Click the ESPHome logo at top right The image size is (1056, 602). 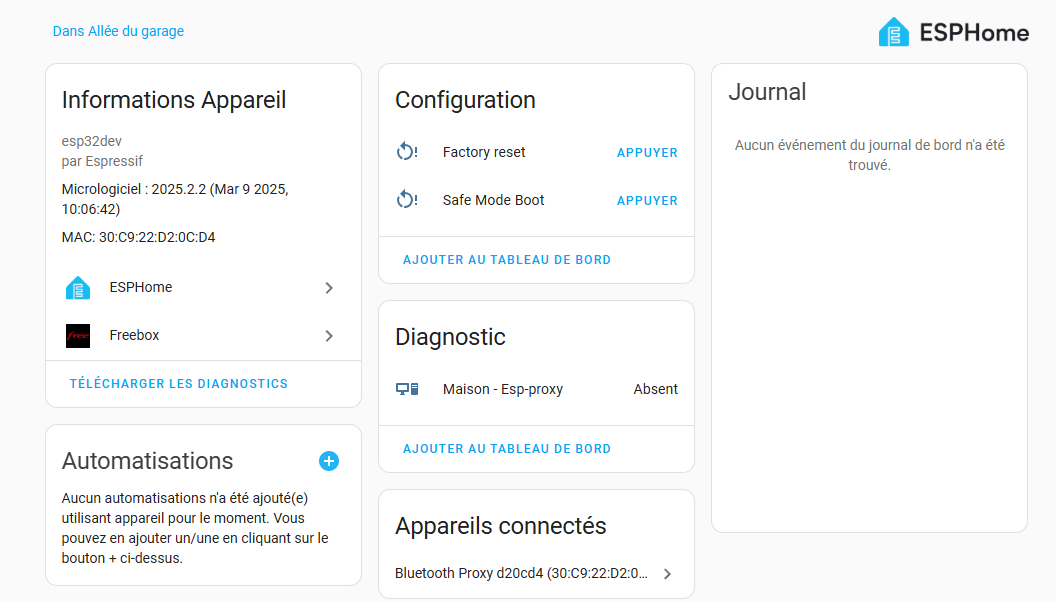point(952,33)
